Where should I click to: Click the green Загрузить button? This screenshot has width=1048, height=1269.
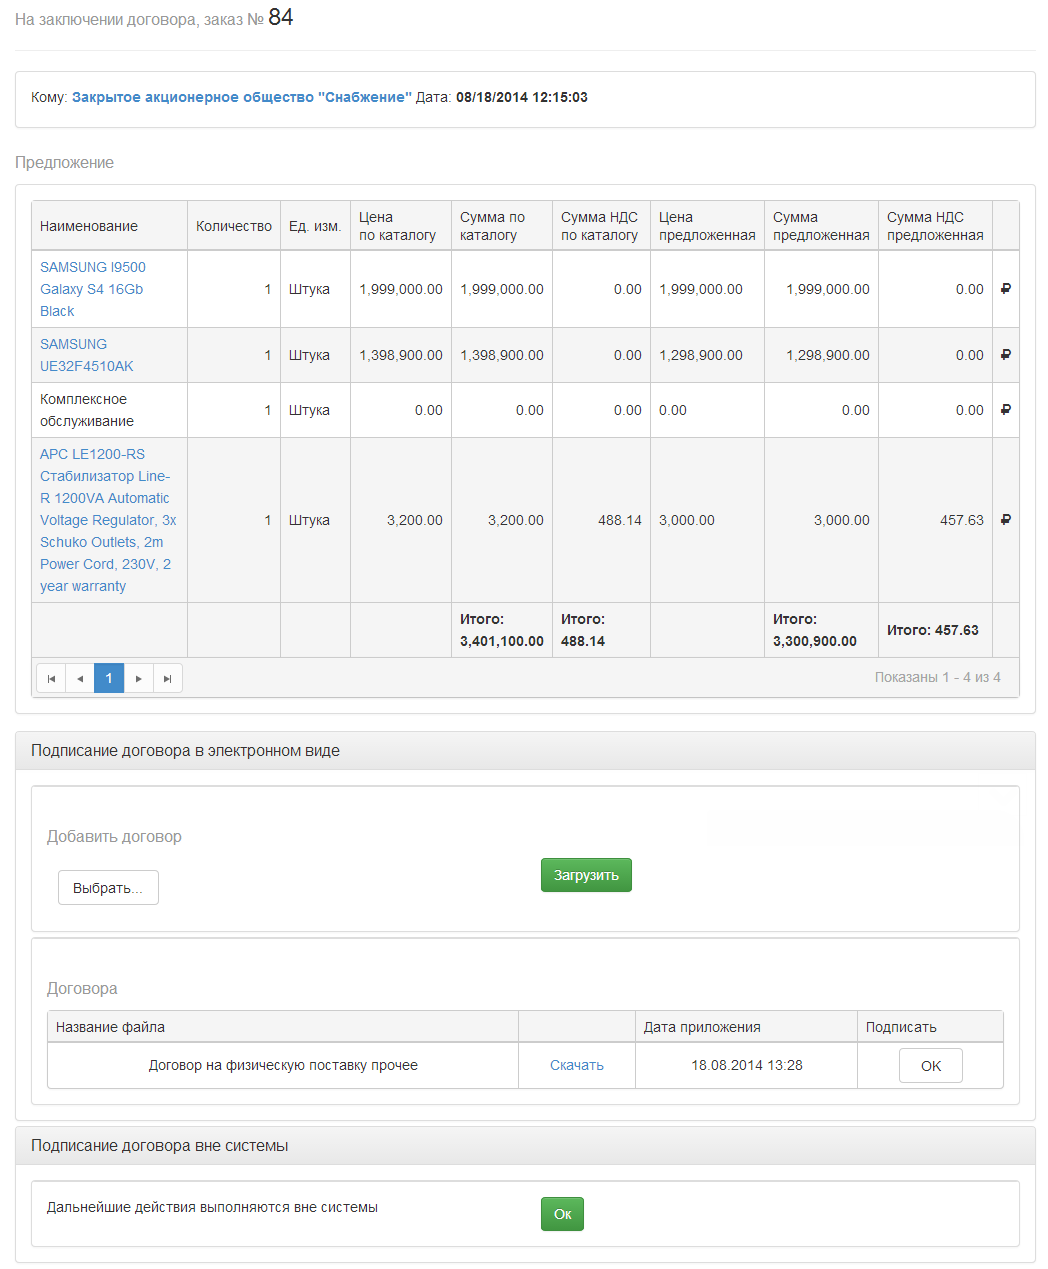(586, 875)
